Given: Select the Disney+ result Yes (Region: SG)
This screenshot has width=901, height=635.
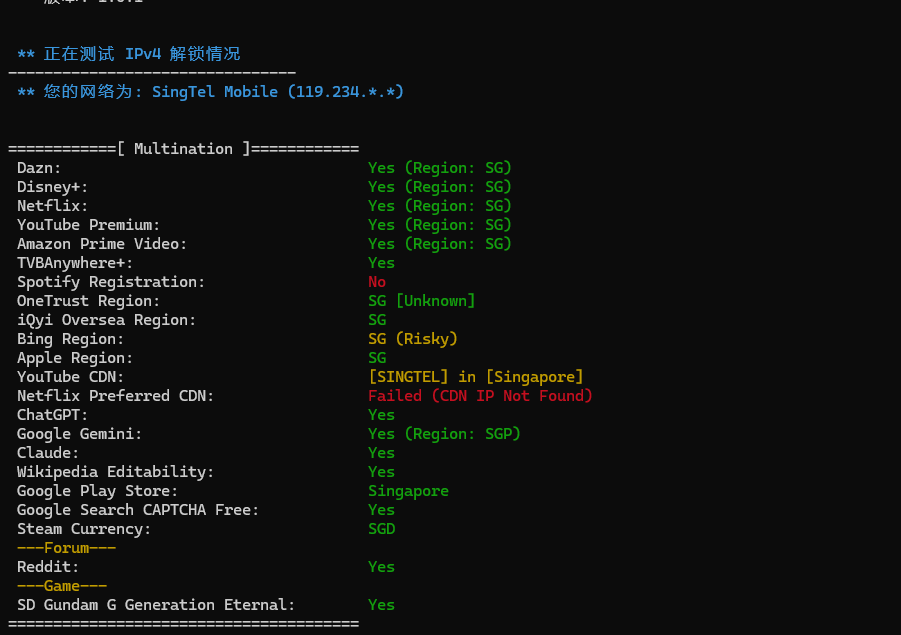Looking at the screenshot, I should click(x=439, y=187).
